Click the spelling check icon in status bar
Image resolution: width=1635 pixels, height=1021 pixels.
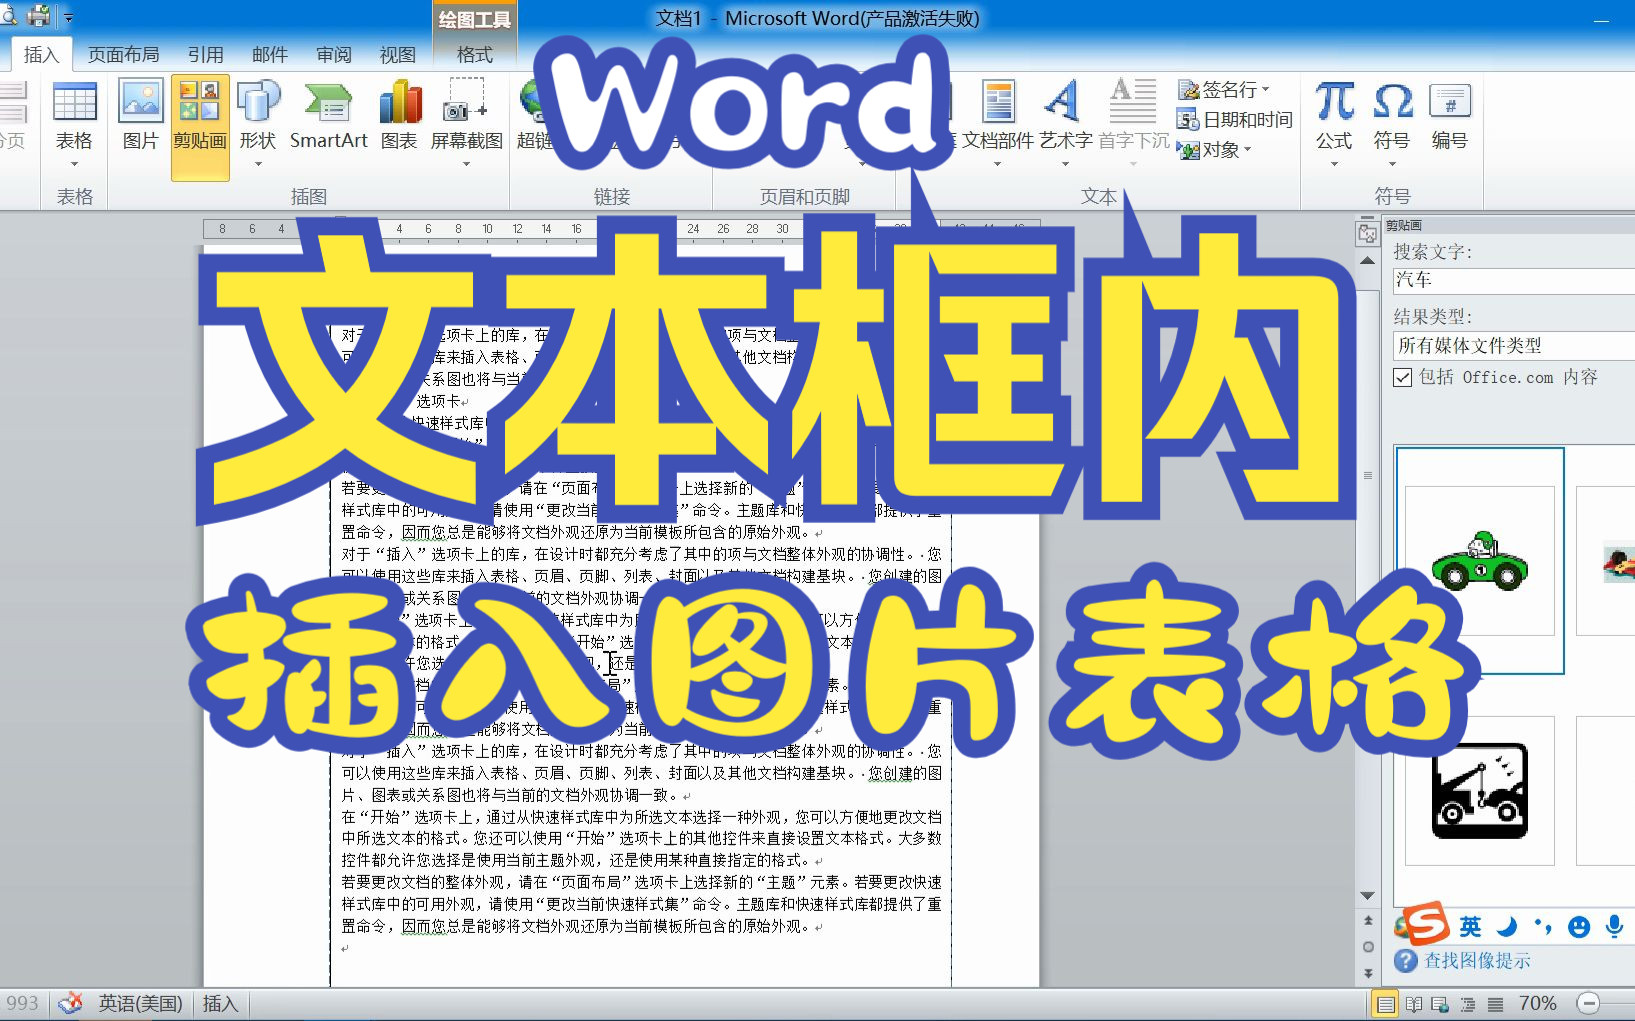71,1004
